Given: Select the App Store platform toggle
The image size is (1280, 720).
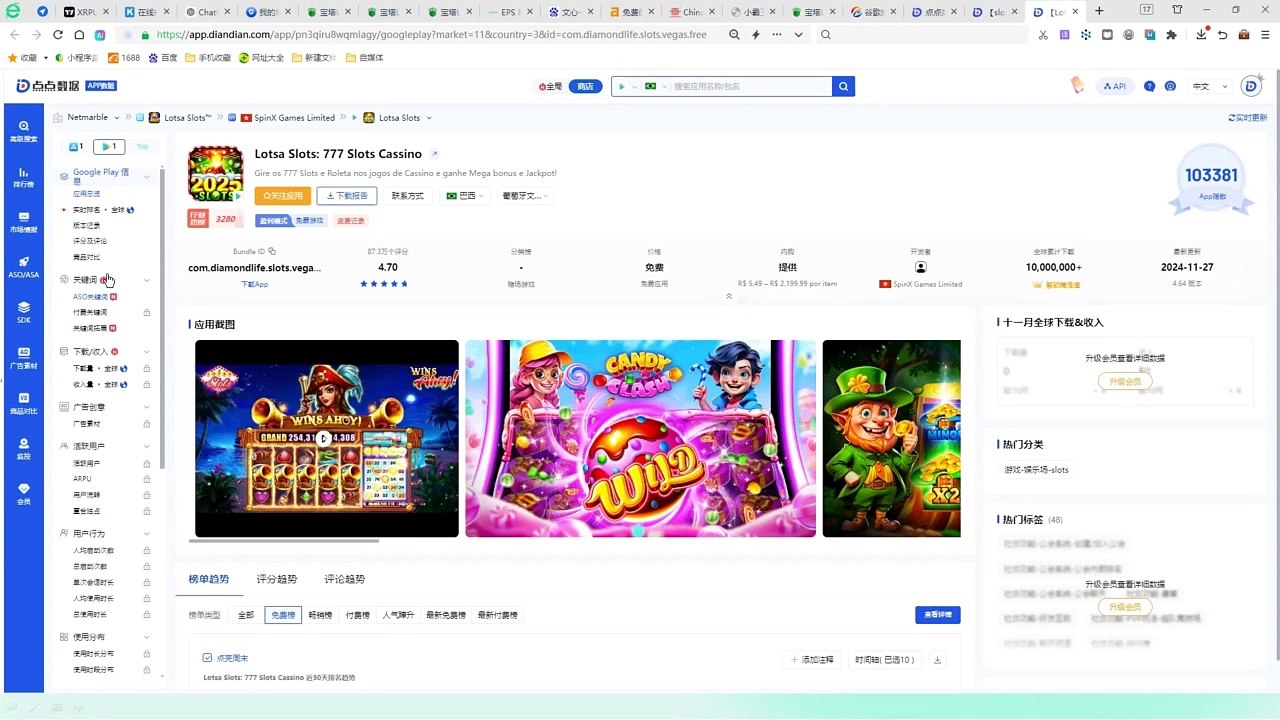Looking at the screenshot, I should click(74, 146).
